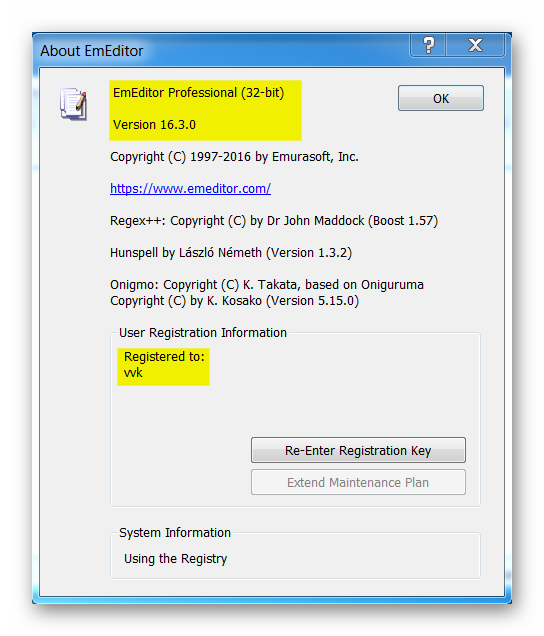Click the K. Kosako Version 5.15.0 line
This screenshot has height=636, width=544.
pos(234,301)
